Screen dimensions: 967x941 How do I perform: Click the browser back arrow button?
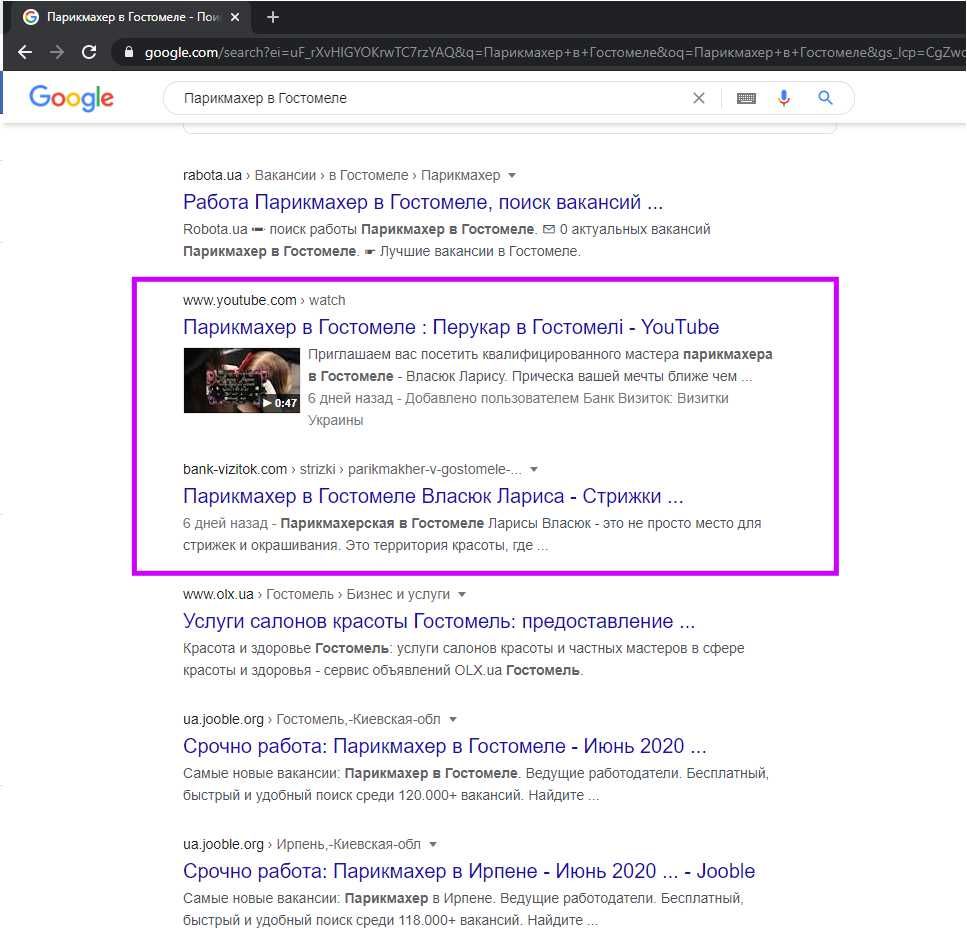pos(25,52)
